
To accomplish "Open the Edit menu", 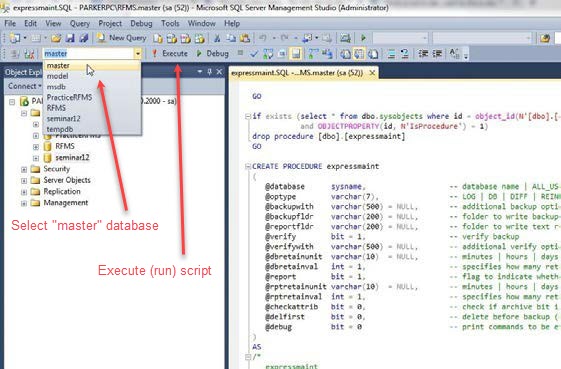I will point(30,24).
